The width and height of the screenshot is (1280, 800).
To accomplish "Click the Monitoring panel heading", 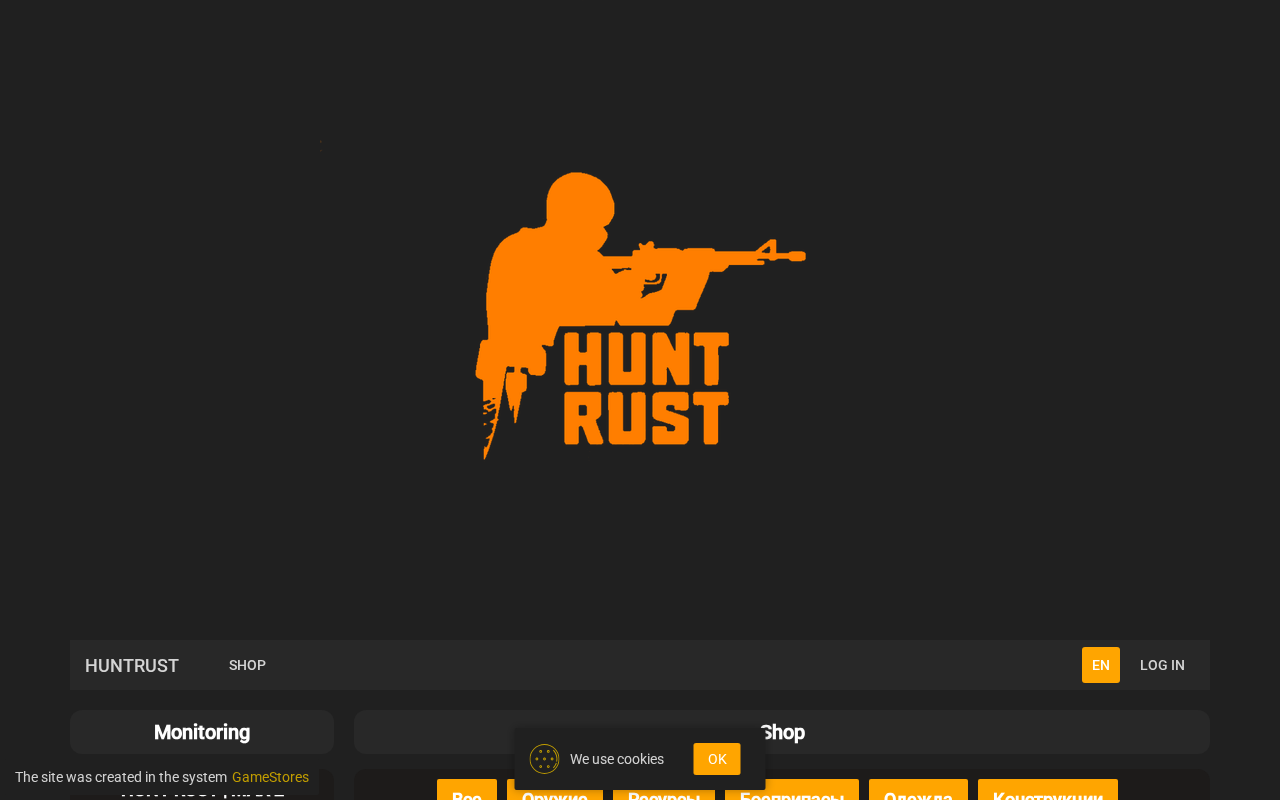I will [x=202, y=732].
